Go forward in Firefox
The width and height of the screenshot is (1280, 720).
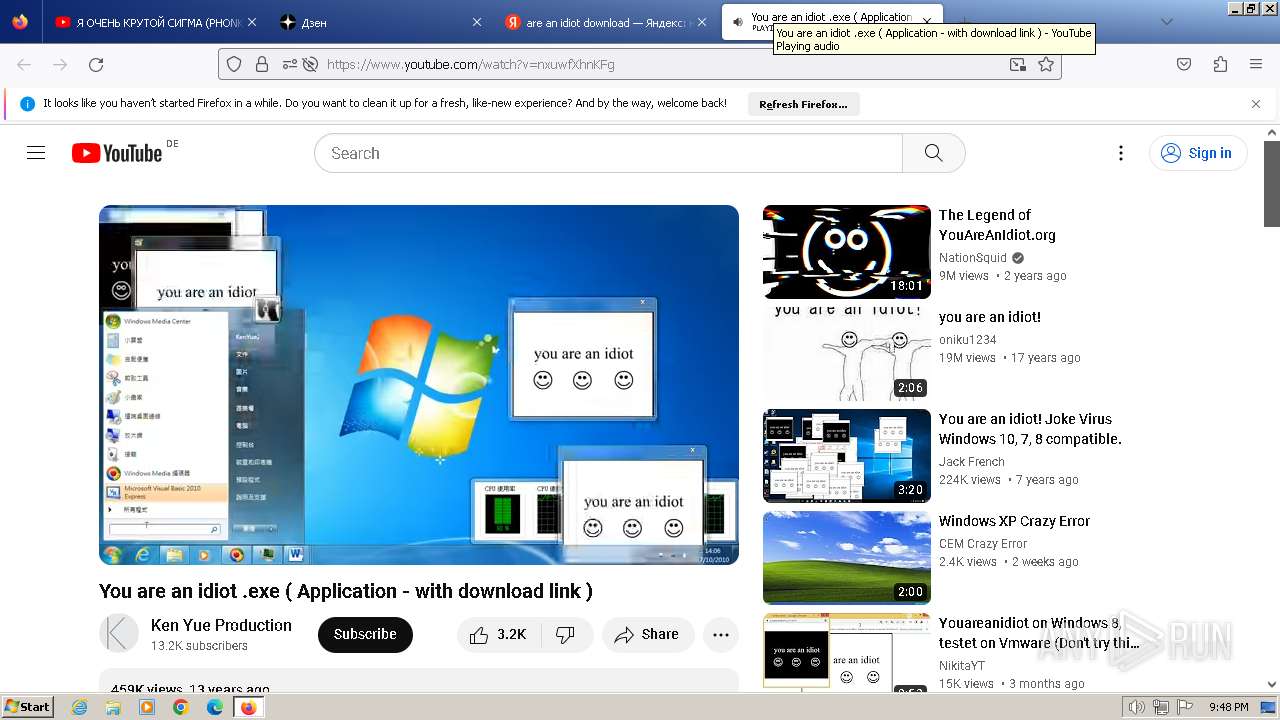pos(60,64)
